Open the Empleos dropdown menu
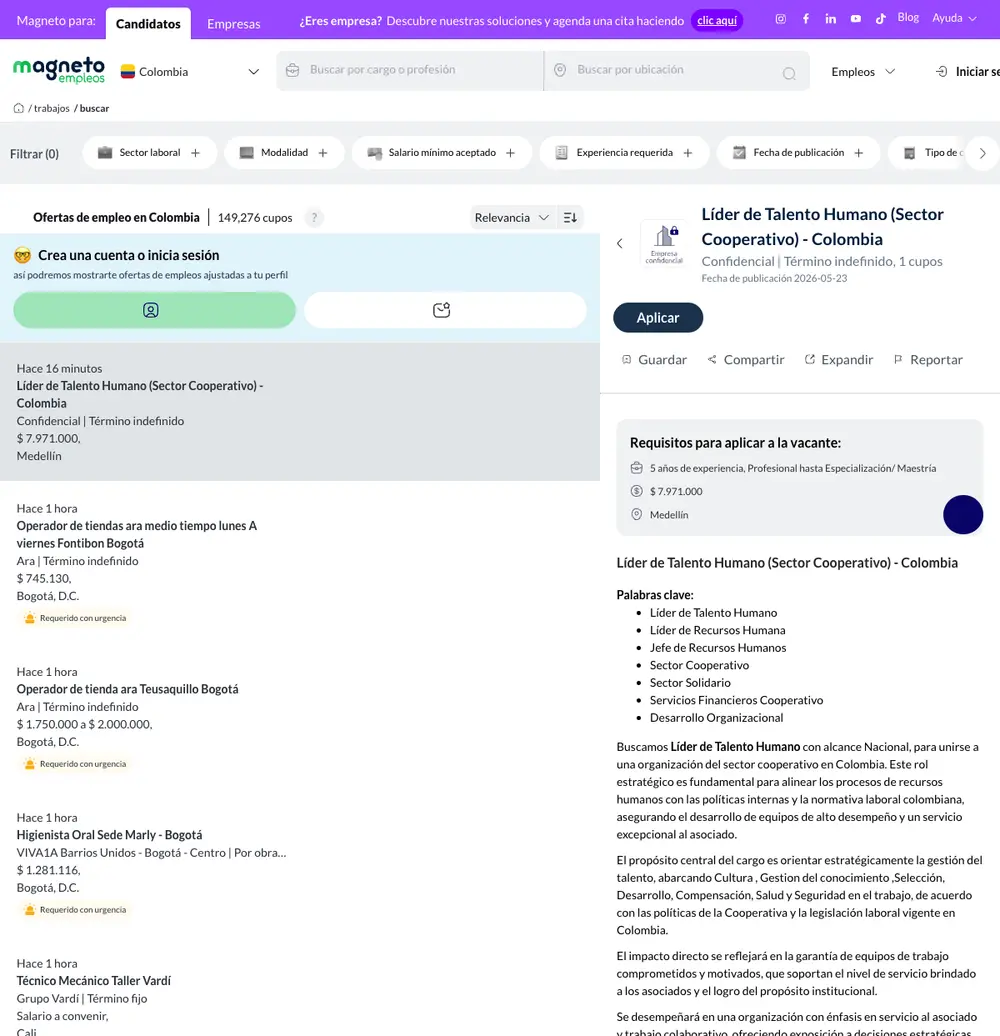 coord(863,71)
